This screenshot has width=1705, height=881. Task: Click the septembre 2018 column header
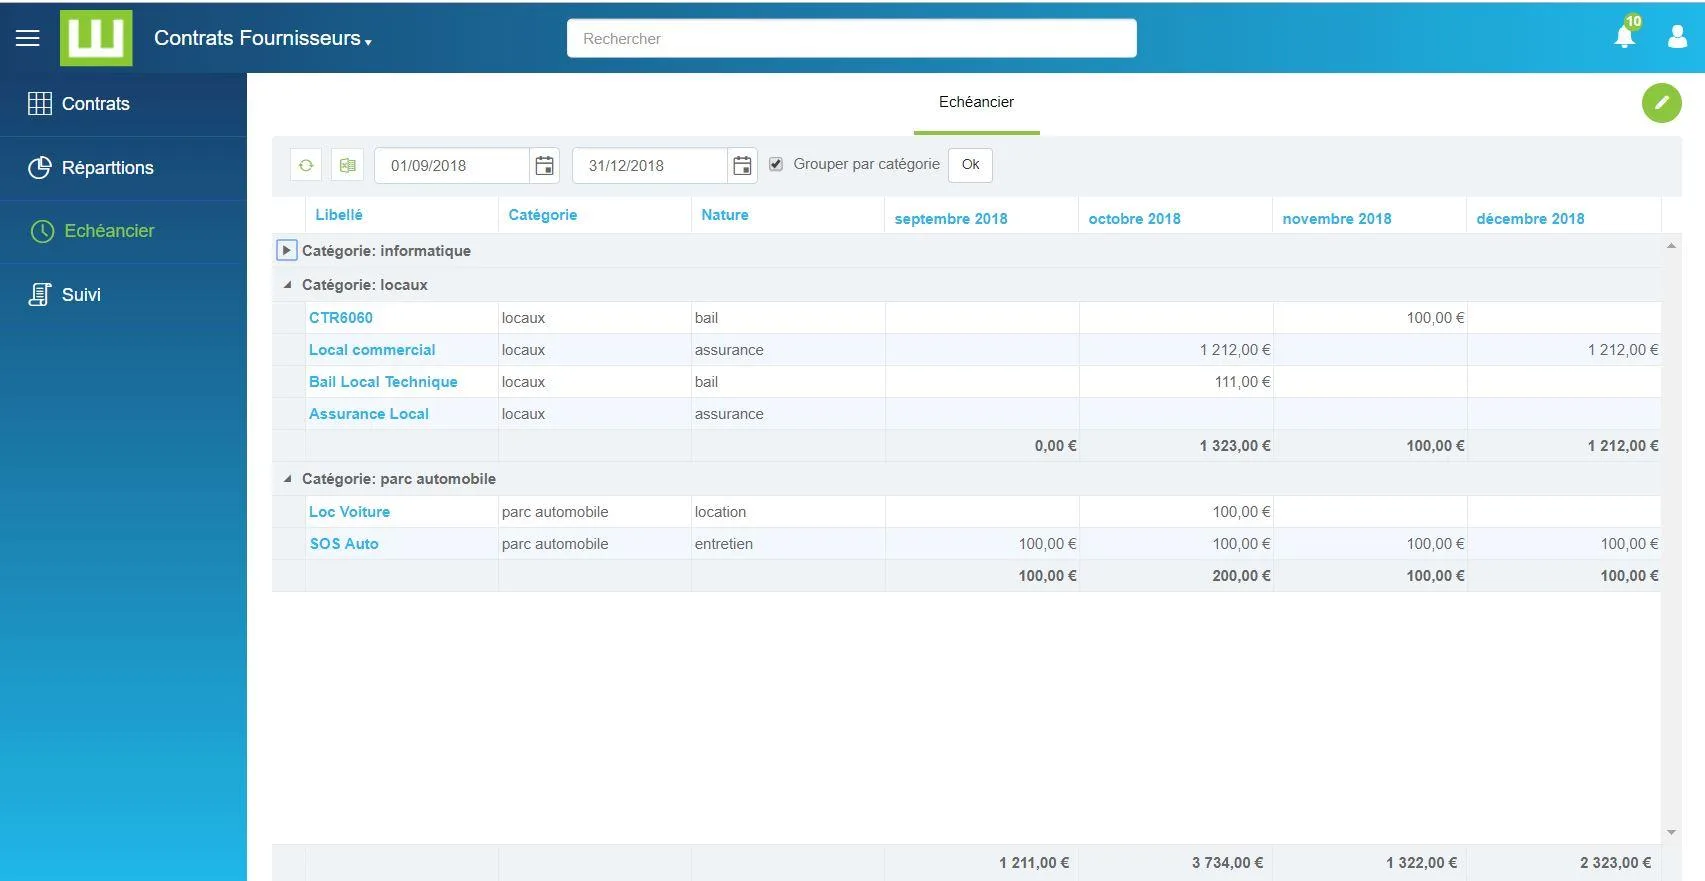pos(951,219)
